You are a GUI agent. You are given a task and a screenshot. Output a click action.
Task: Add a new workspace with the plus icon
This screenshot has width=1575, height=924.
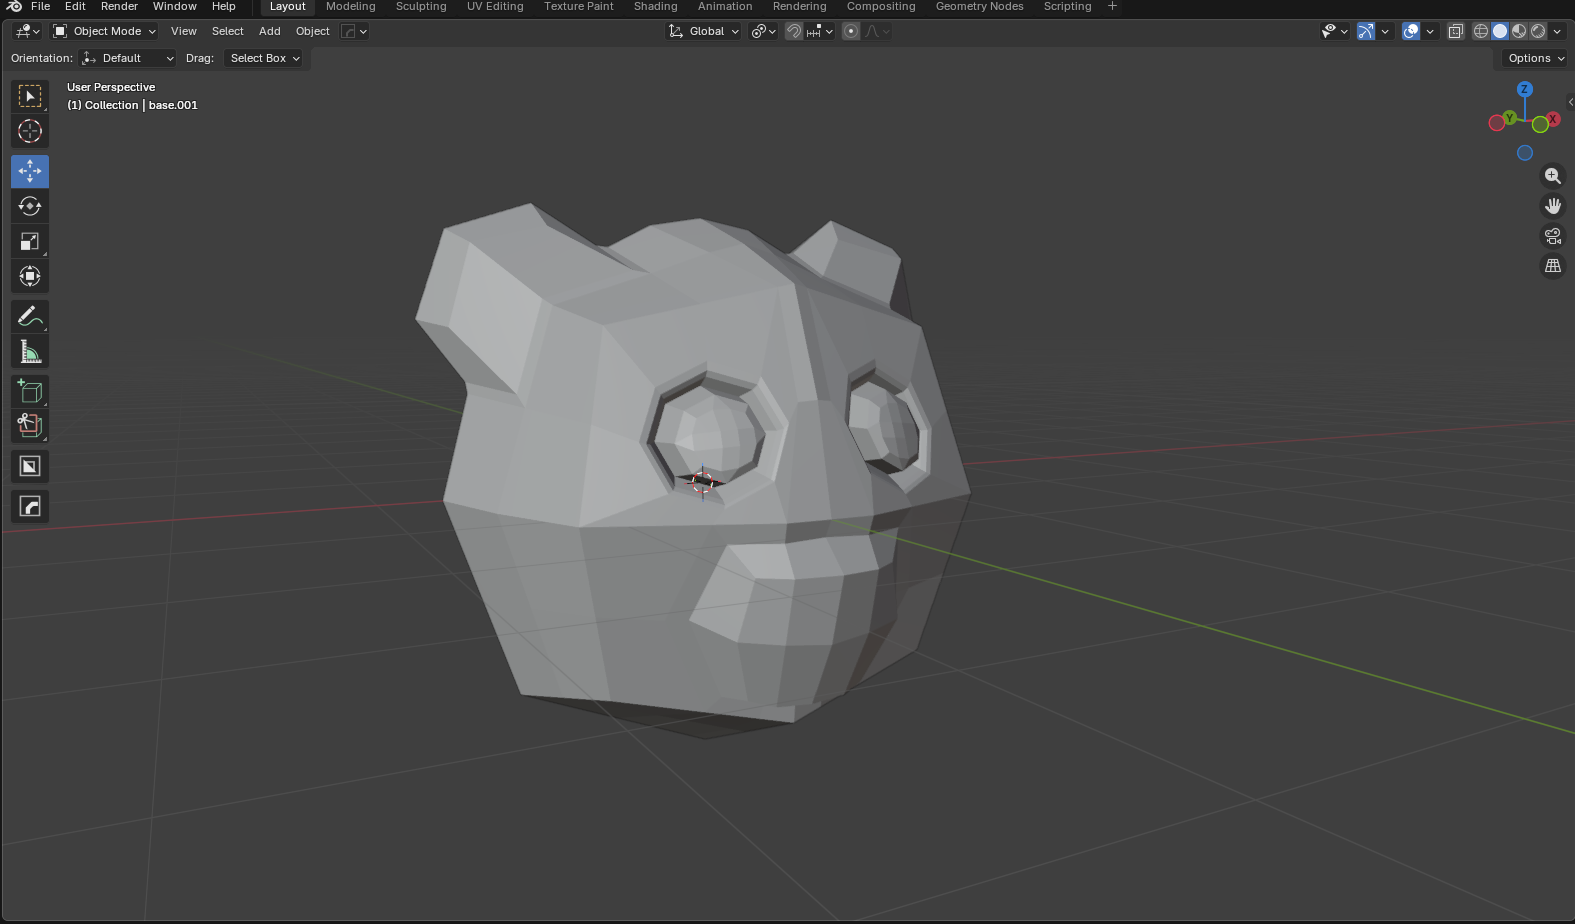pyautogui.click(x=1112, y=6)
